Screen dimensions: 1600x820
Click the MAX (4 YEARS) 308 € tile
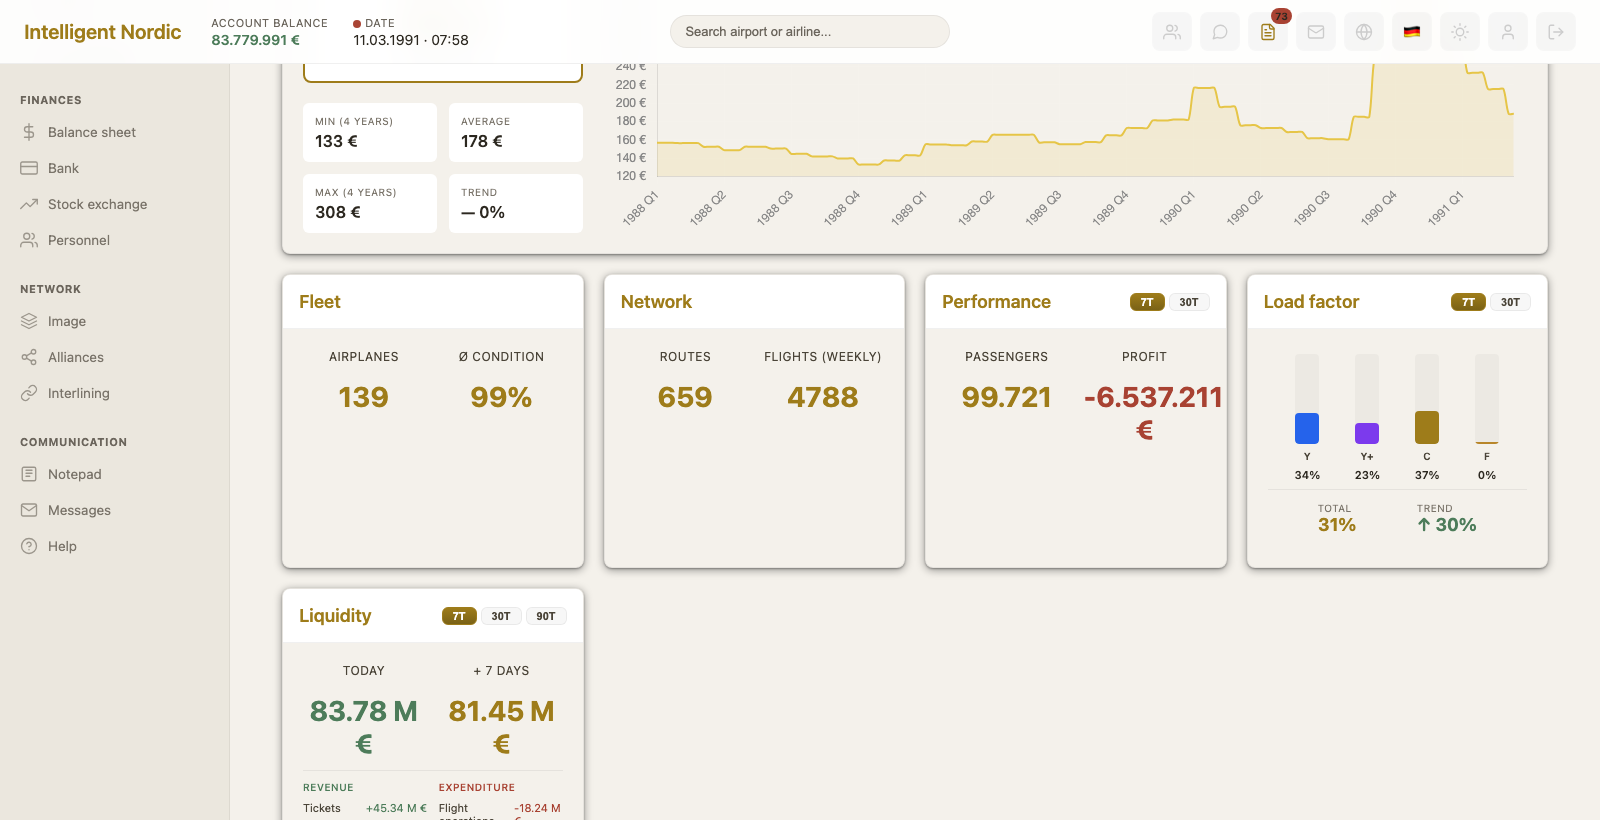point(370,203)
